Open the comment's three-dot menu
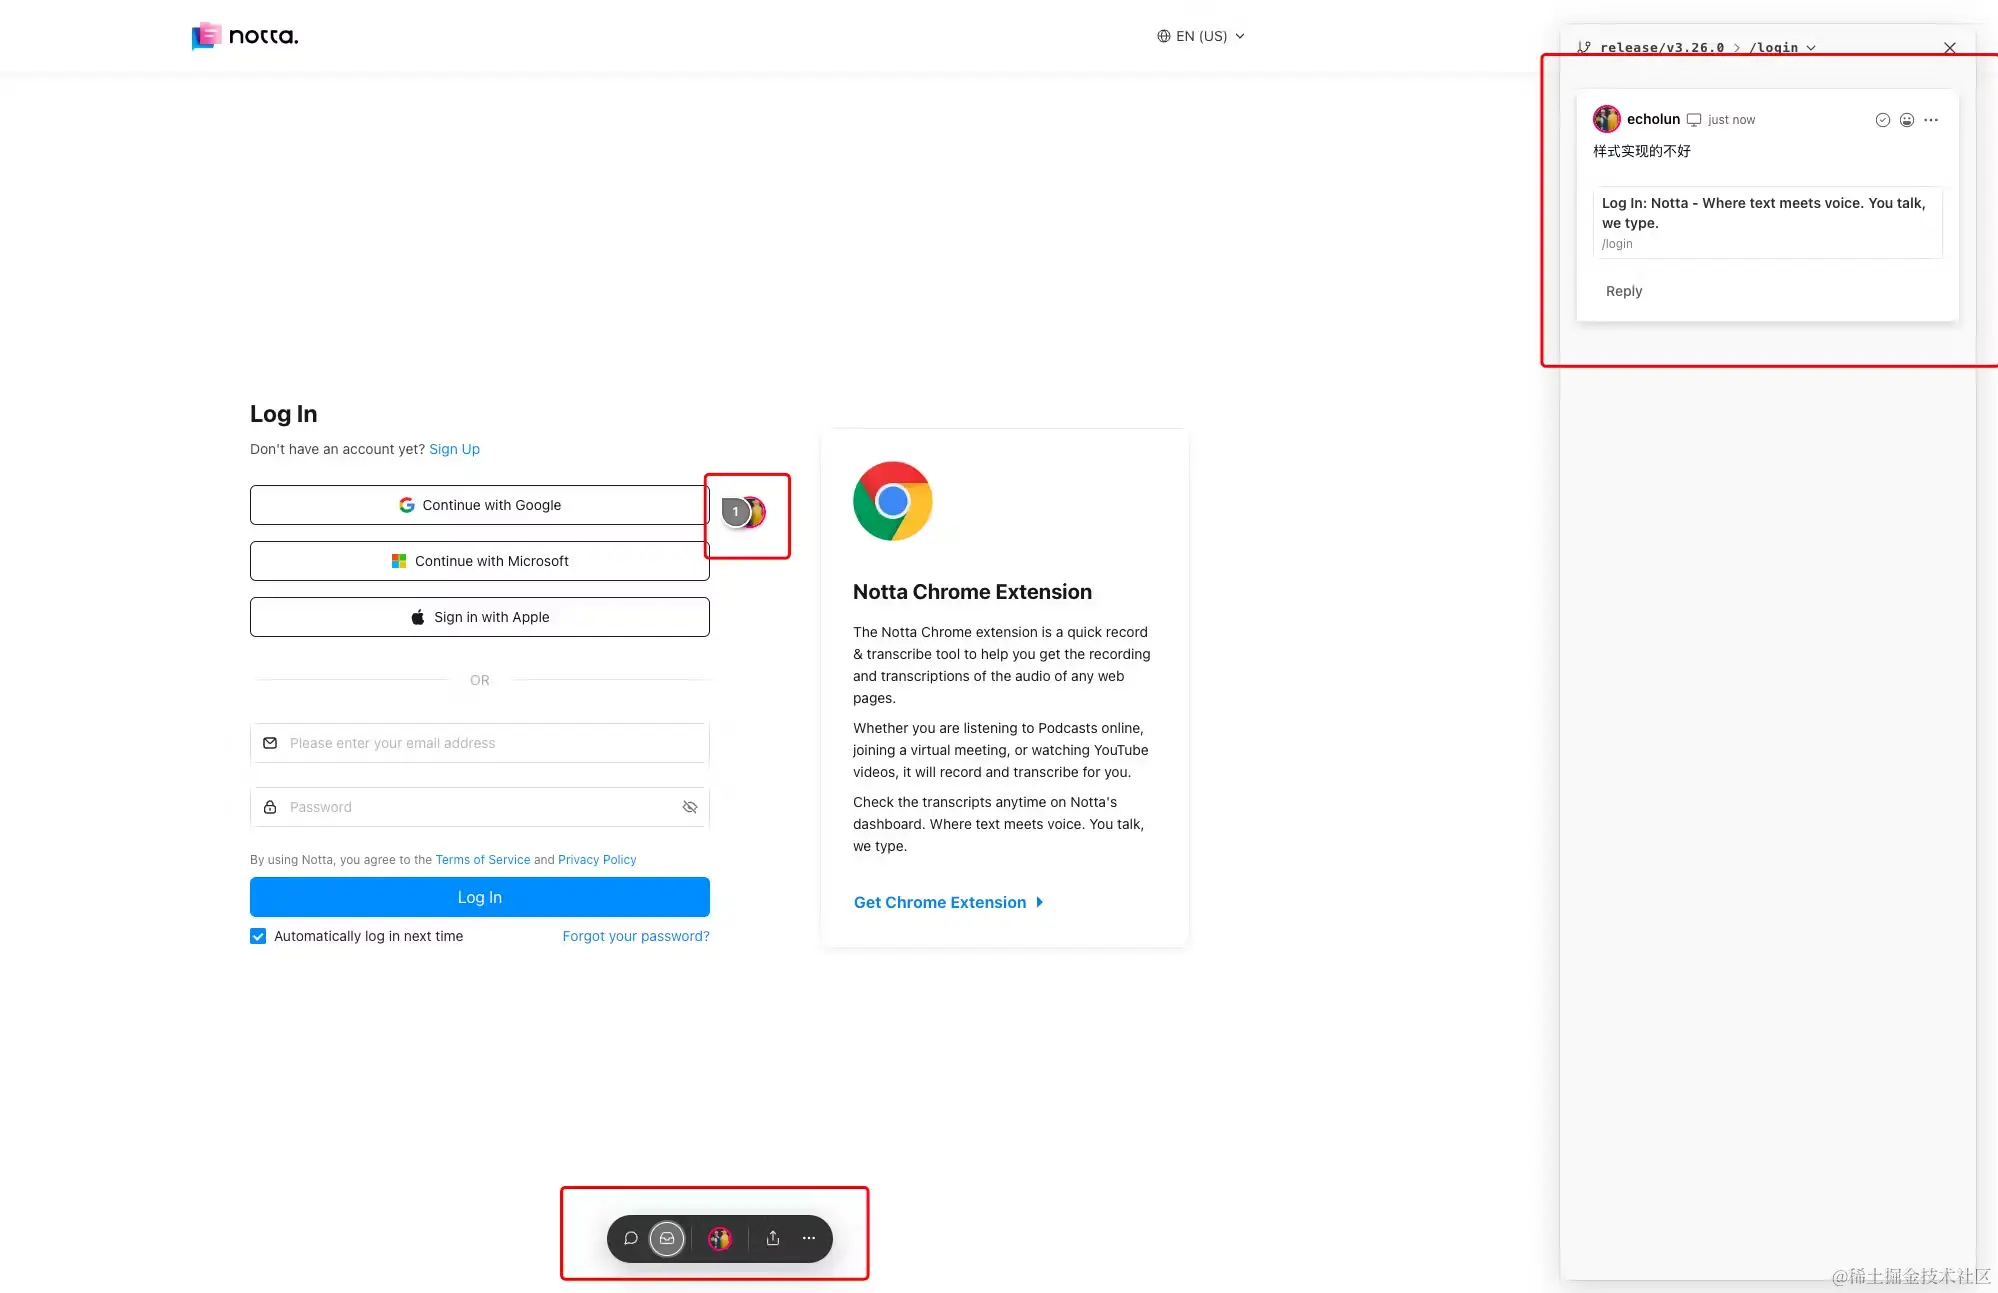1998x1293 pixels. (x=1931, y=120)
